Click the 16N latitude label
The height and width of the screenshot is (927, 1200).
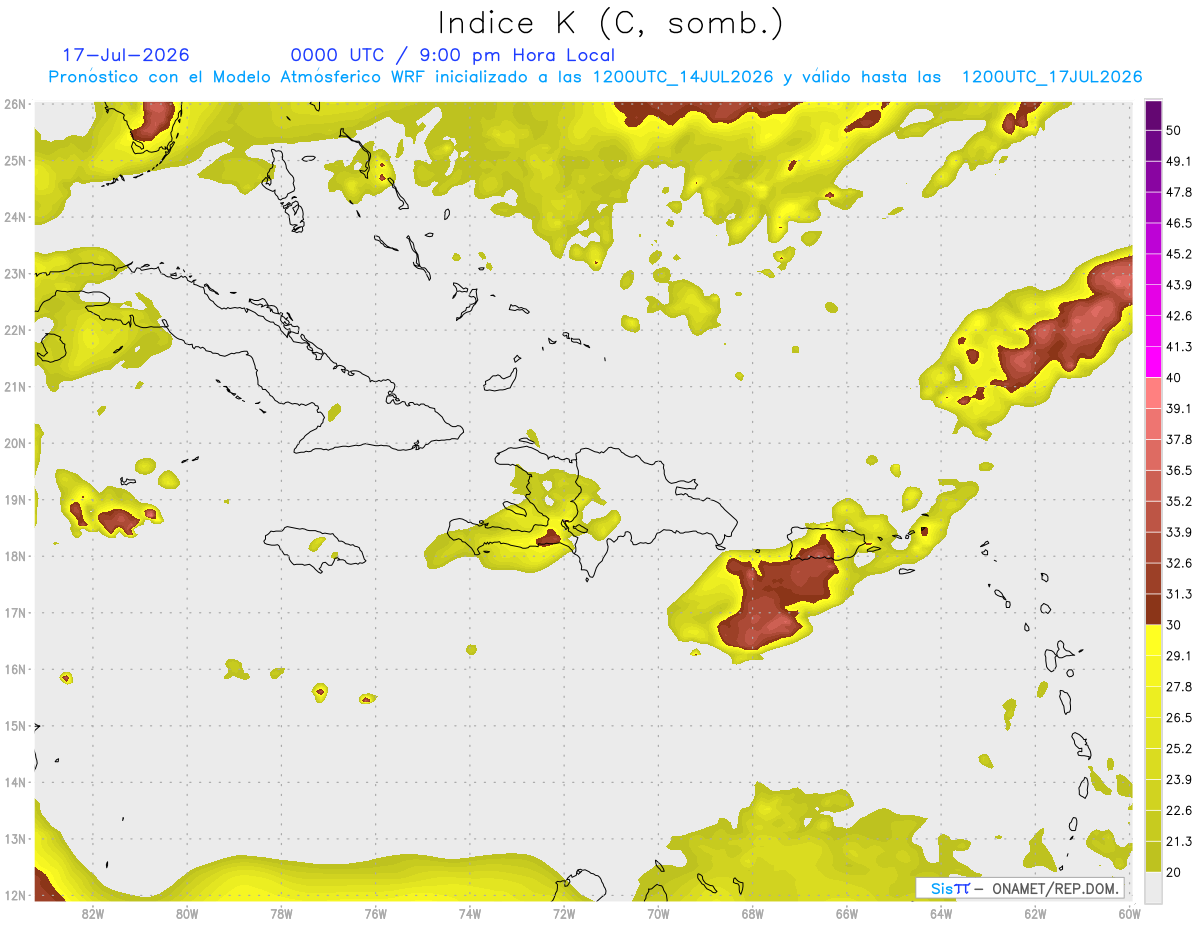pos(15,669)
